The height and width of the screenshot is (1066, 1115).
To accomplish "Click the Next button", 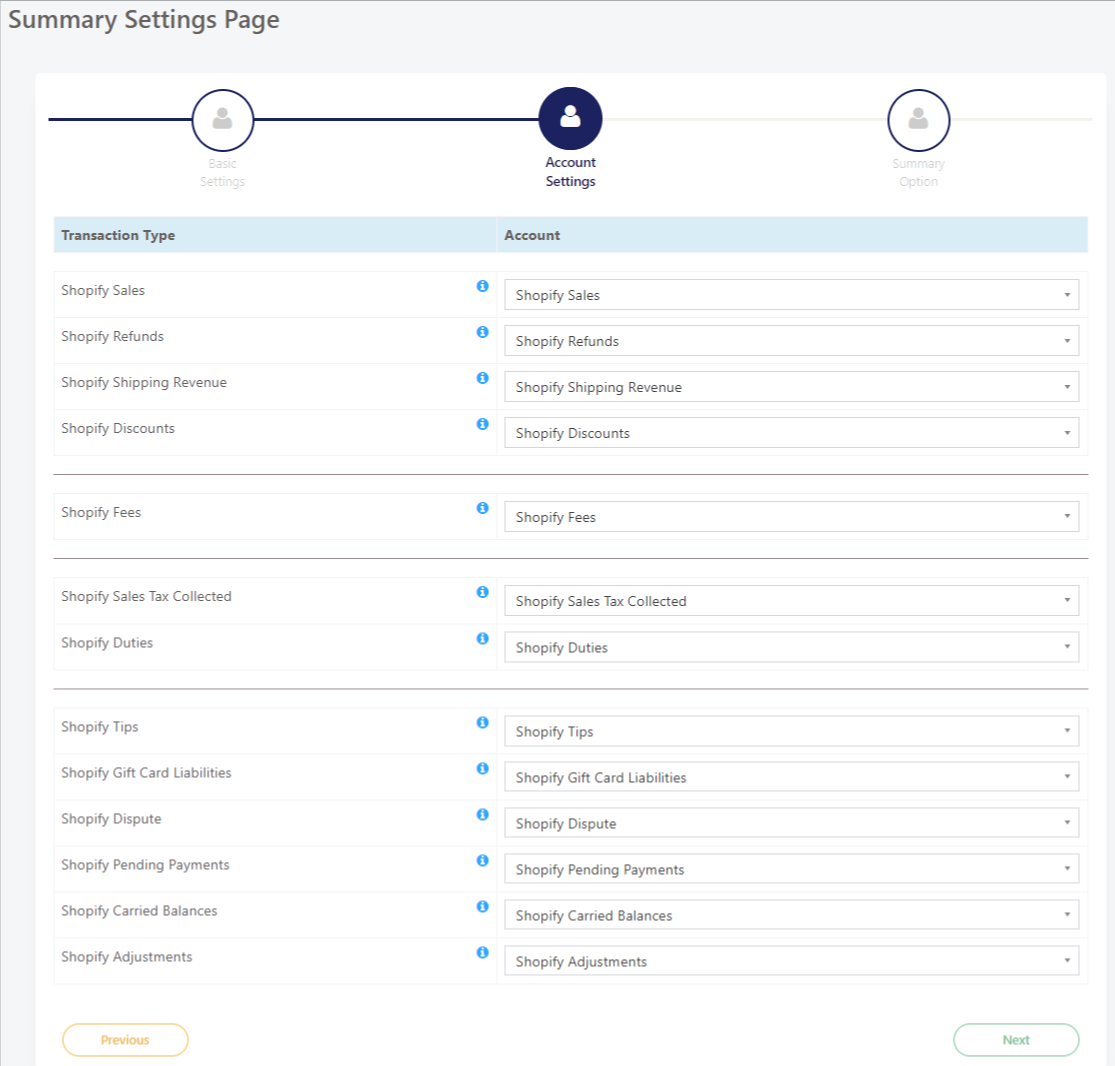I will [1016, 1040].
